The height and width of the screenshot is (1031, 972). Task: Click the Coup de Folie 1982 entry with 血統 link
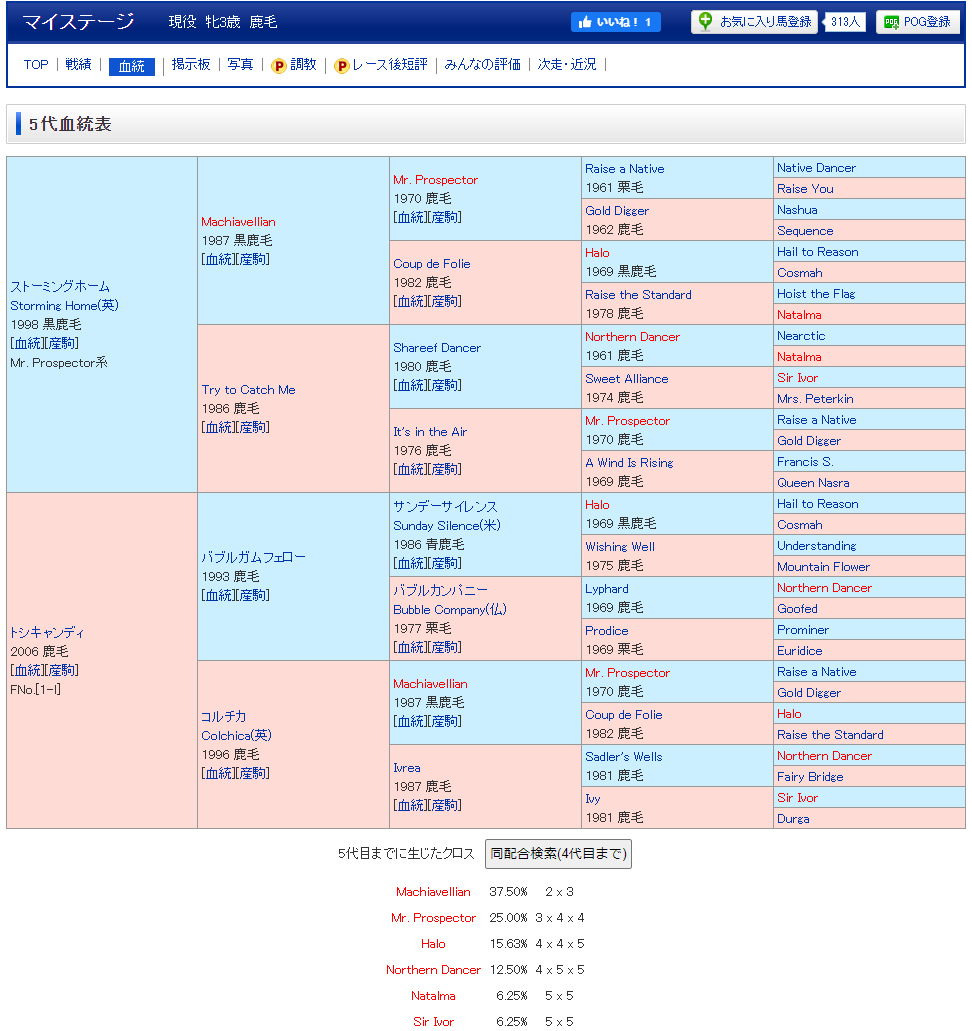click(431, 264)
